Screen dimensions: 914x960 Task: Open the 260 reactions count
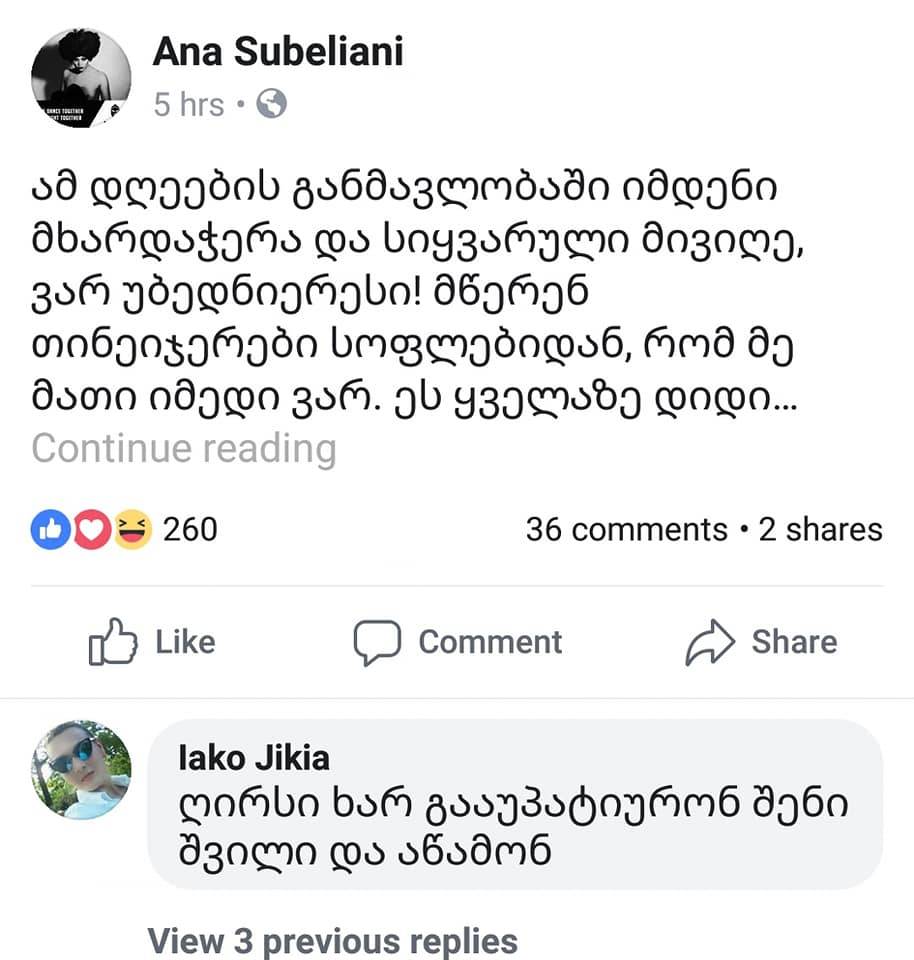point(189,529)
